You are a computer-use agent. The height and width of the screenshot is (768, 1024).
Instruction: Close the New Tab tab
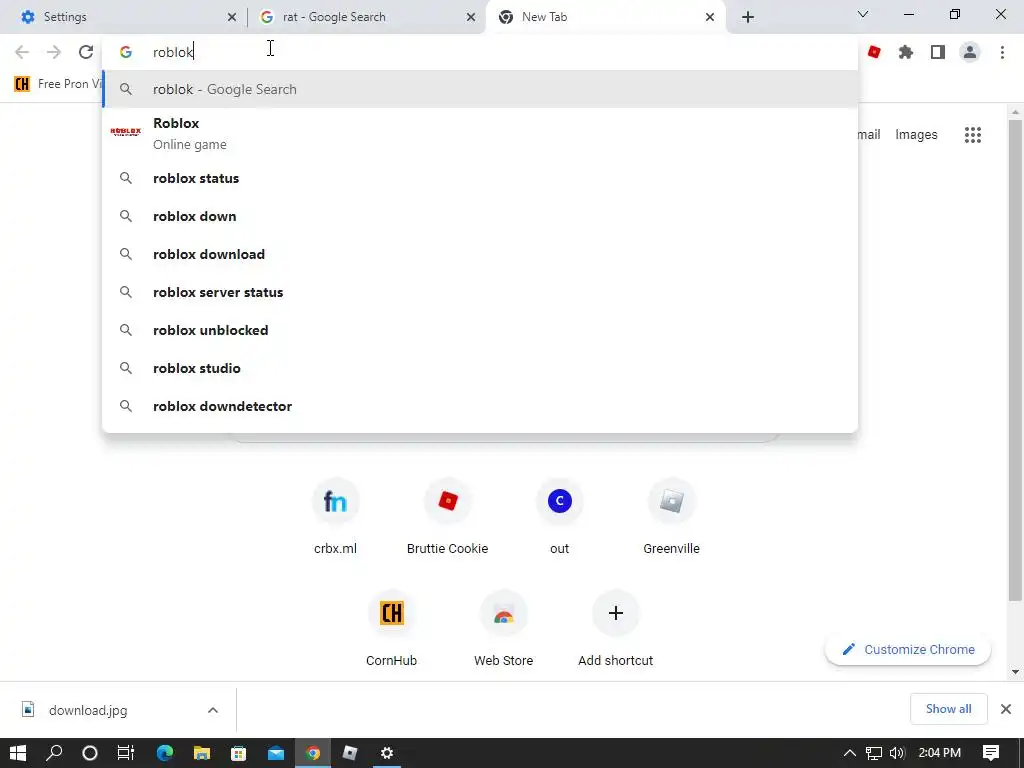coord(710,17)
